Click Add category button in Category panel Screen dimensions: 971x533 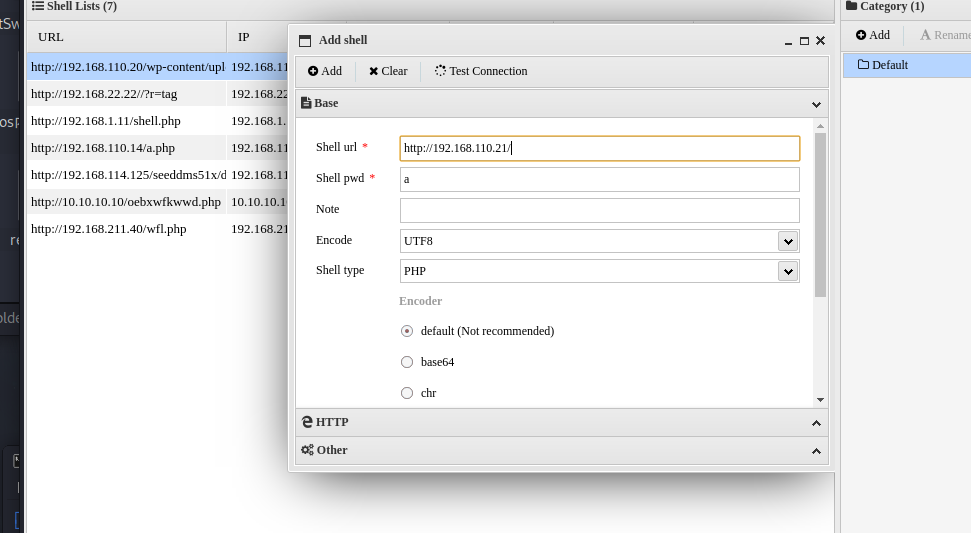pos(872,35)
